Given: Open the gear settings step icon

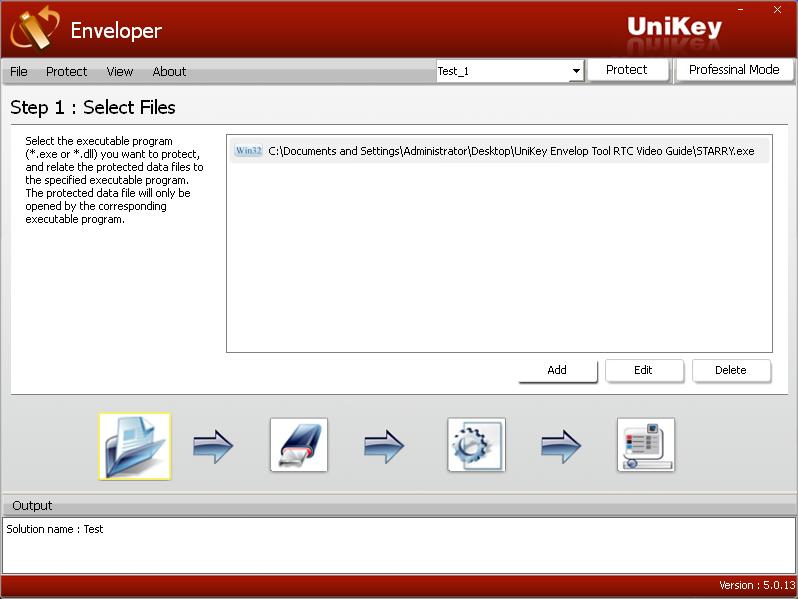Looking at the screenshot, I should pos(476,445).
